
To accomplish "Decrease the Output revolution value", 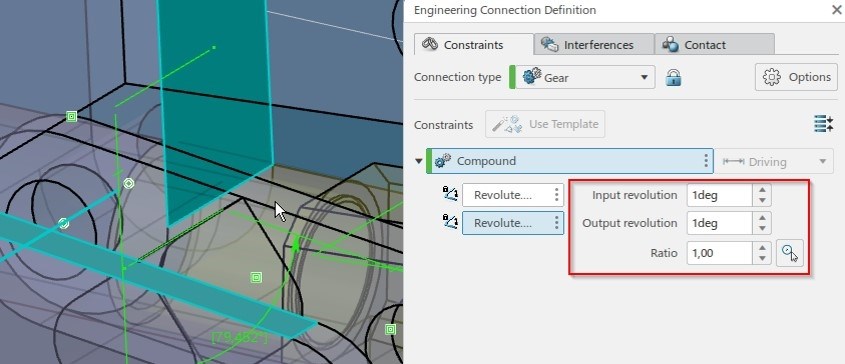I will pyautogui.click(x=762, y=229).
